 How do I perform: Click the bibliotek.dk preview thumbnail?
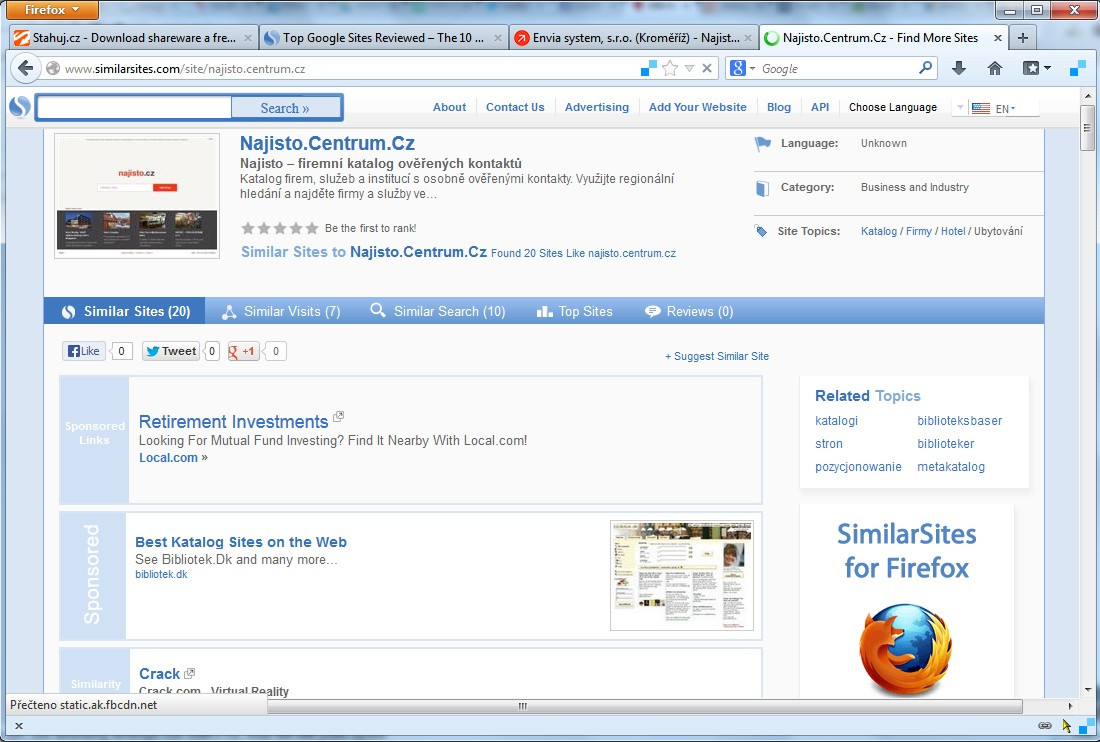(x=682, y=576)
